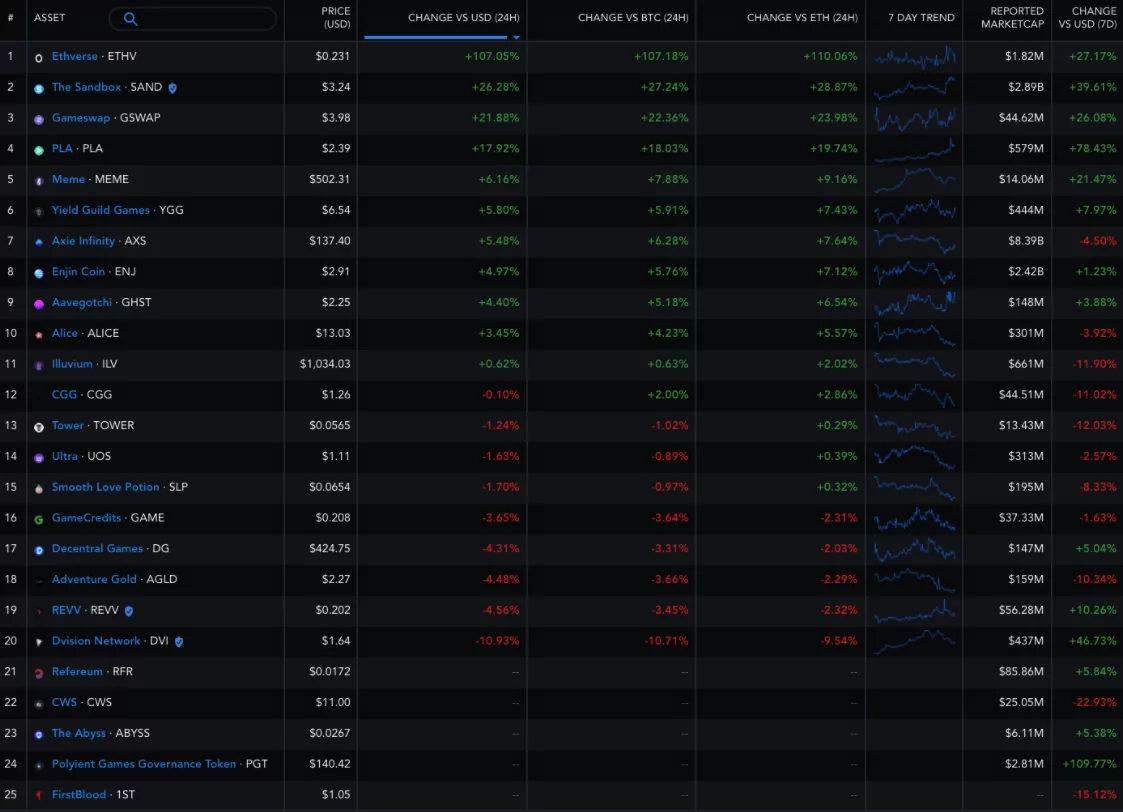This screenshot has width=1123, height=812.
Task: Click the Dvision Network logo
Action: coord(39,643)
